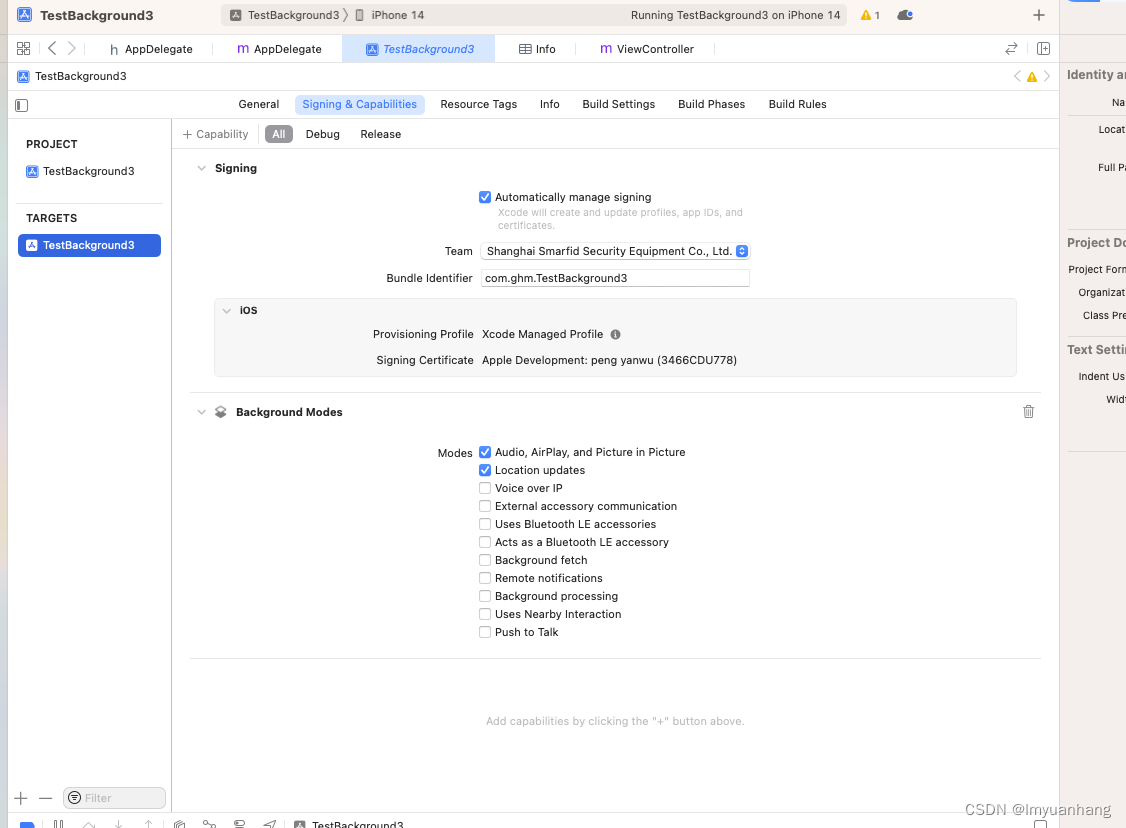Open the Build Settings tab

pos(618,104)
